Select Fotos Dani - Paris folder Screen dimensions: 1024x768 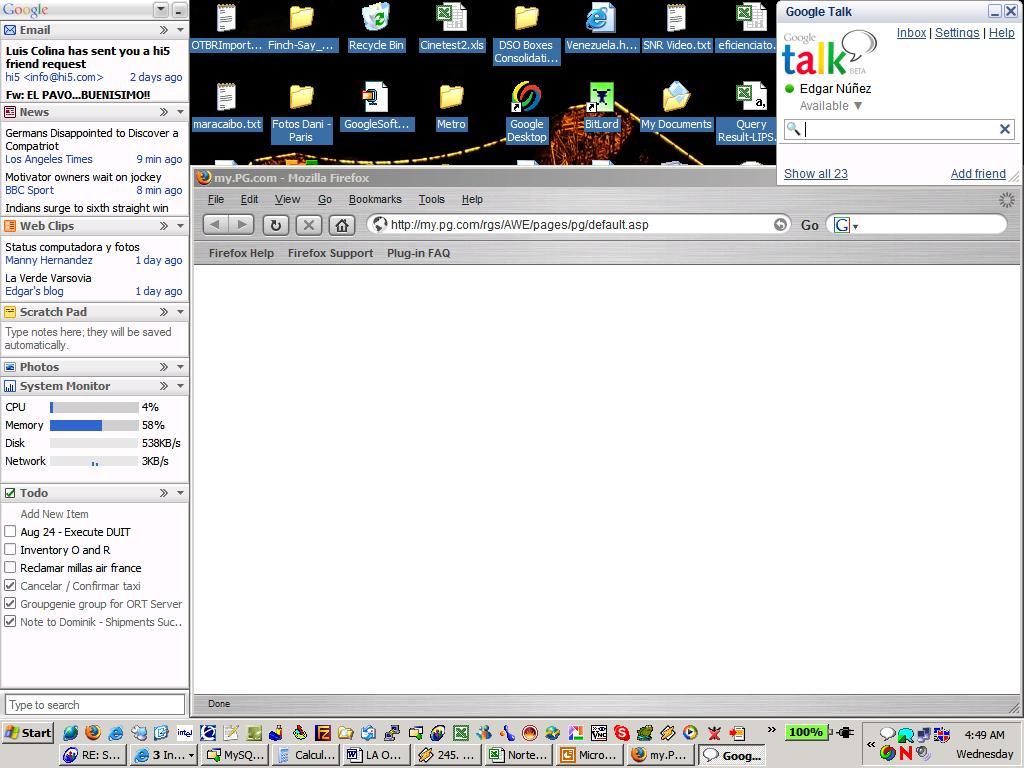[301, 112]
